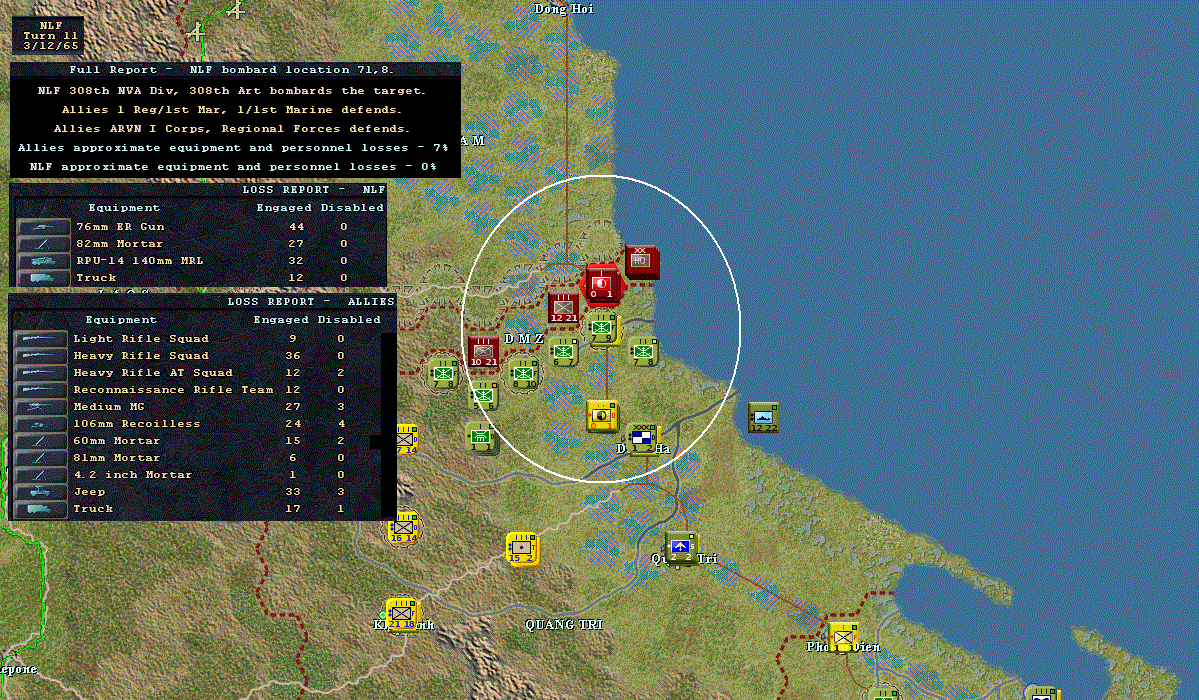This screenshot has height=700, width=1199.
Task: Click the 4.2 inch Mortar equipment icon
Action: (41, 474)
